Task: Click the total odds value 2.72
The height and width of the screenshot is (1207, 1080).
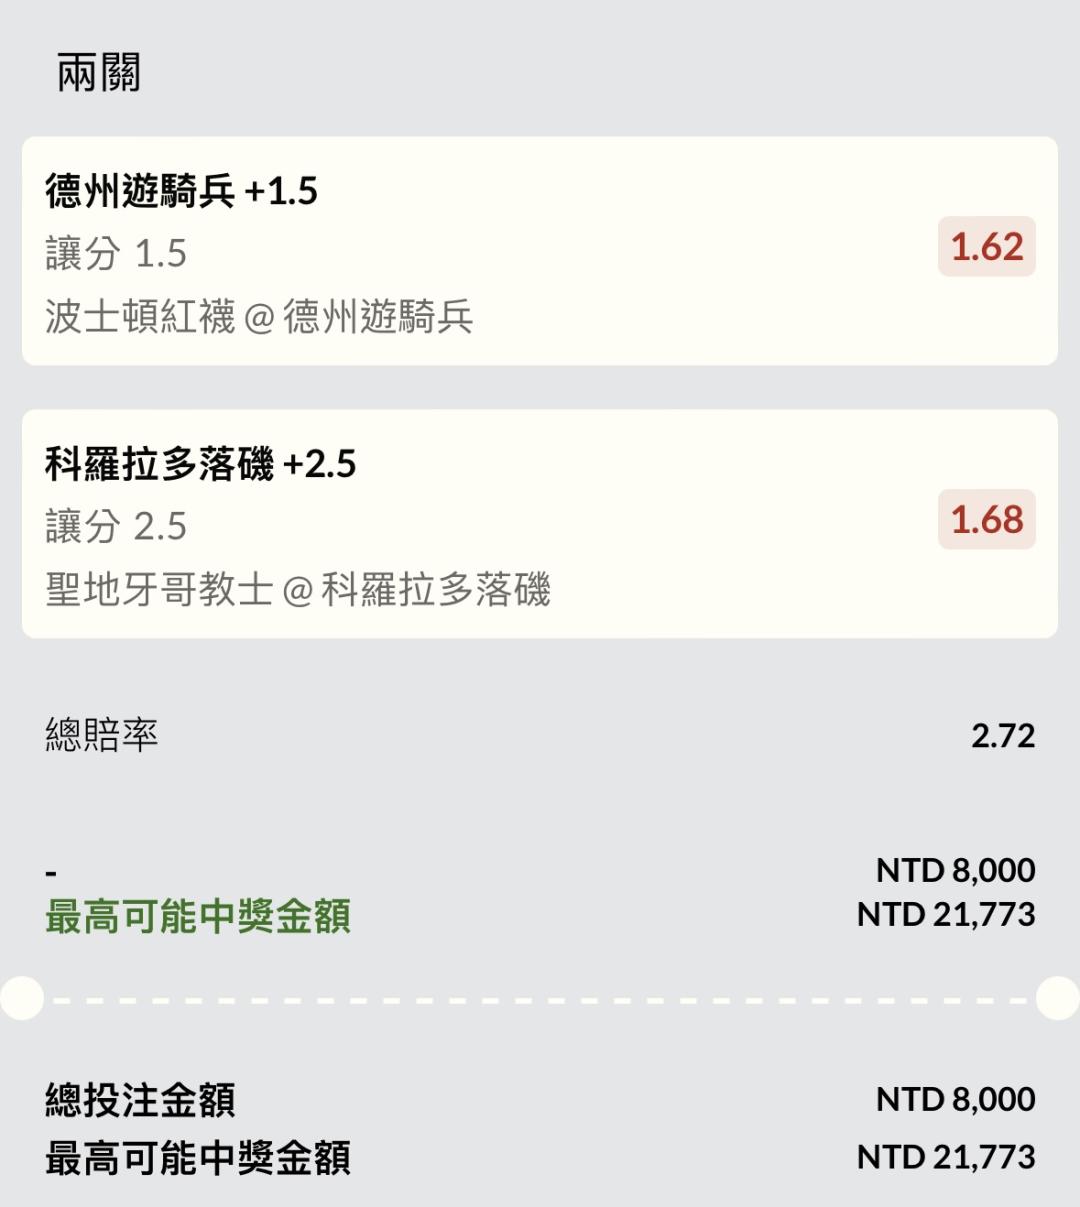Action: [1003, 736]
